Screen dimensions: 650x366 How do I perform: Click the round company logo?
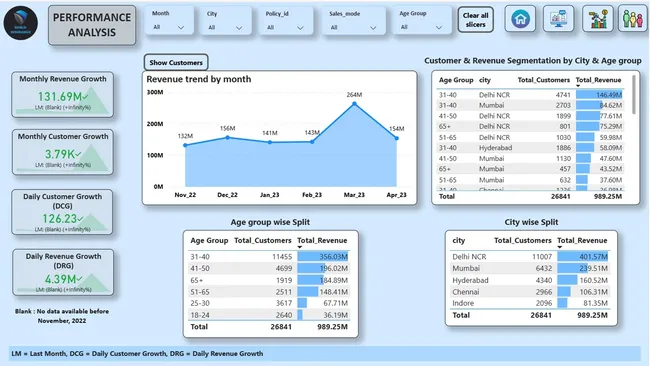[x=21, y=23]
